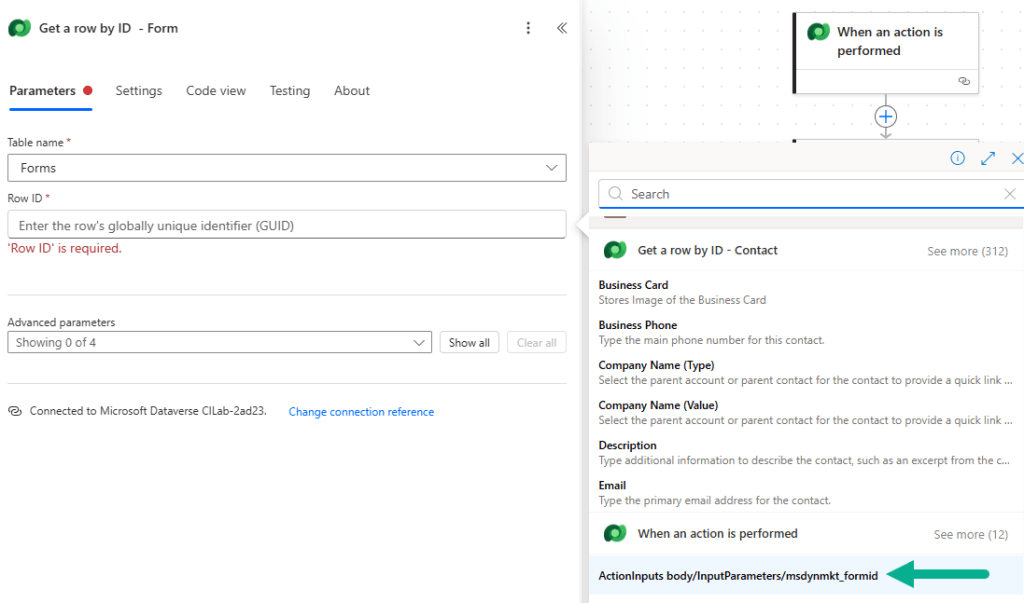Collapse the panel with double chevron icon
Screen dimensions: 1024x603
point(562,28)
